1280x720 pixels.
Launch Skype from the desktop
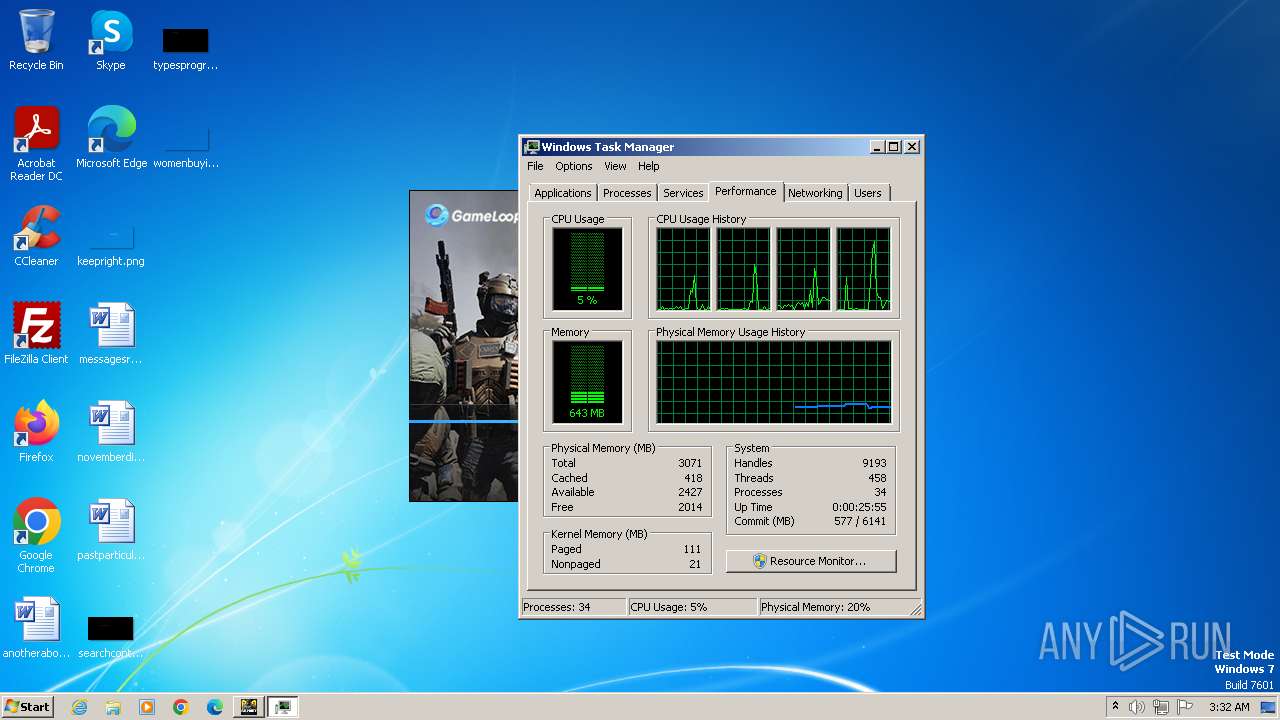point(111,40)
